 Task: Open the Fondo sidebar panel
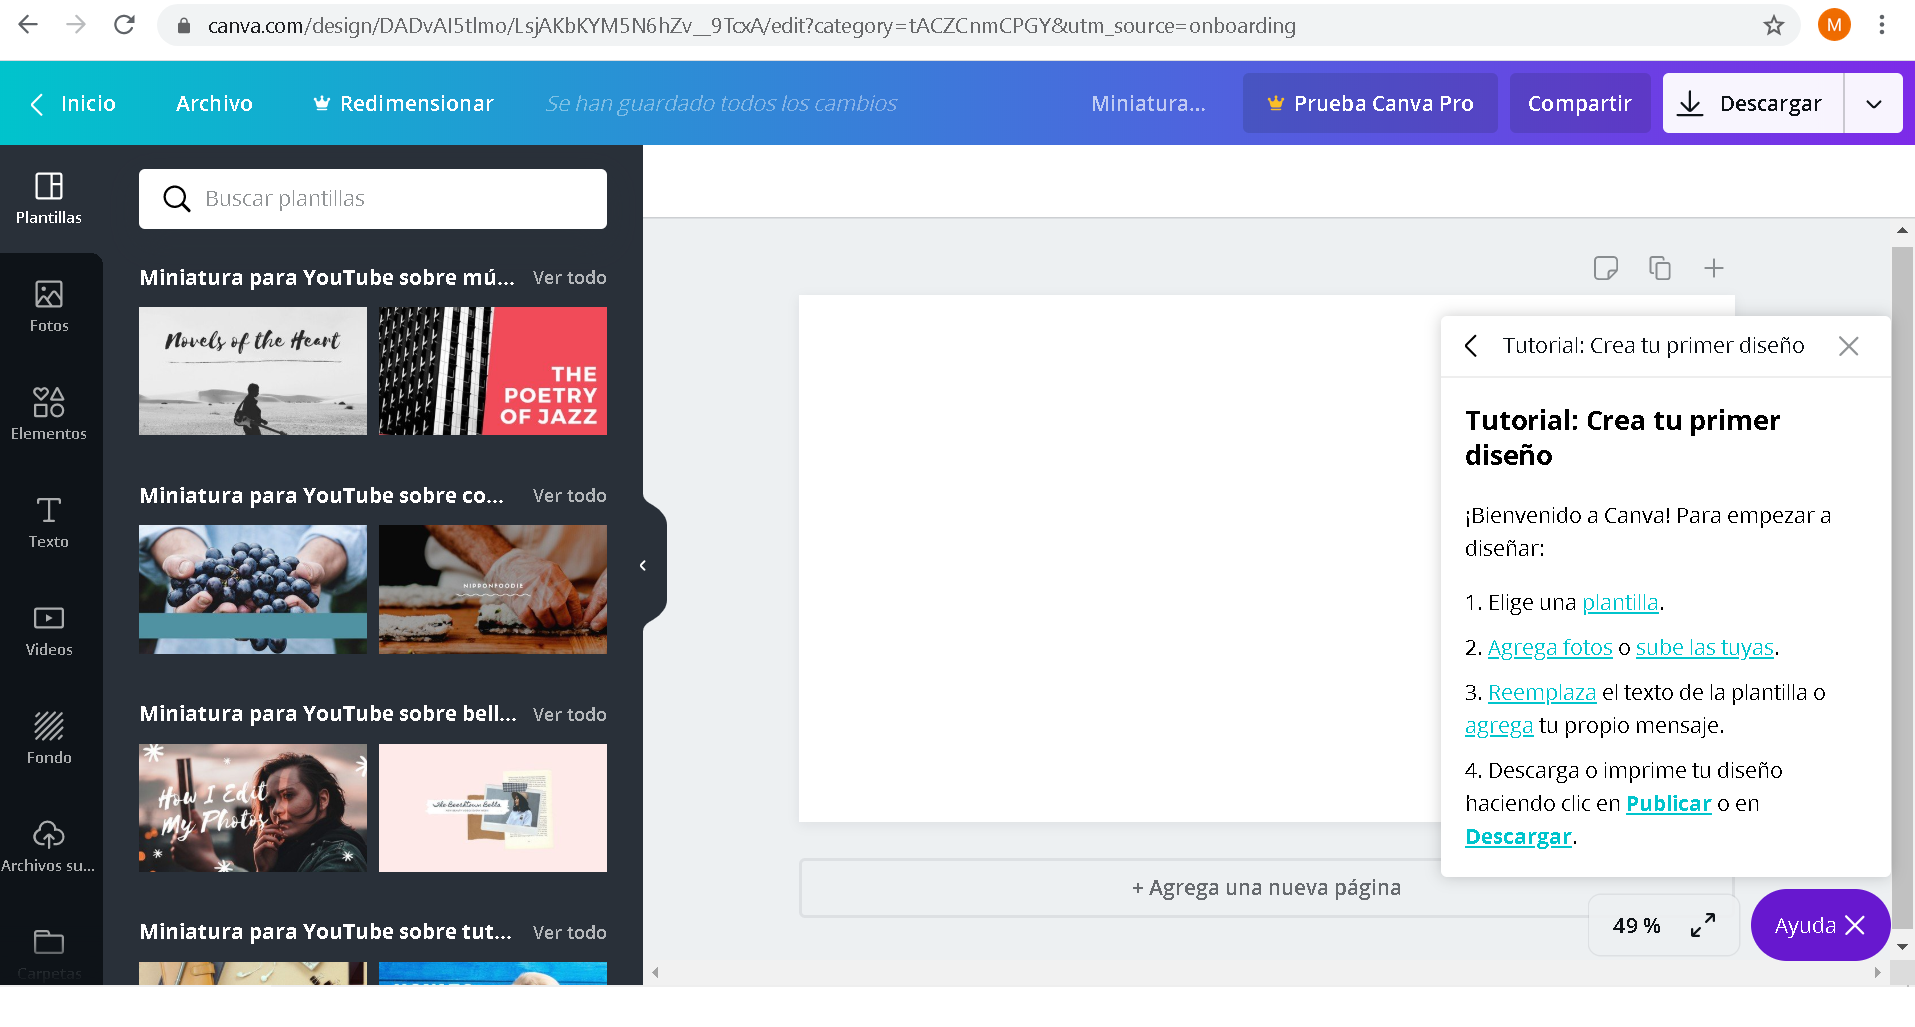tap(49, 739)
